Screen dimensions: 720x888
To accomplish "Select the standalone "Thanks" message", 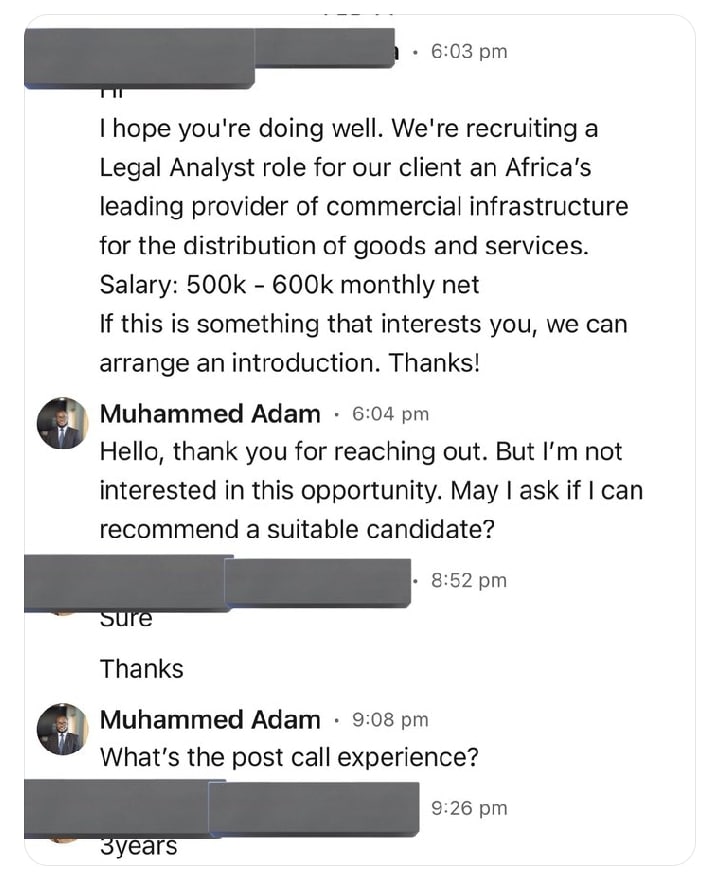I will (x=142, y=669).
